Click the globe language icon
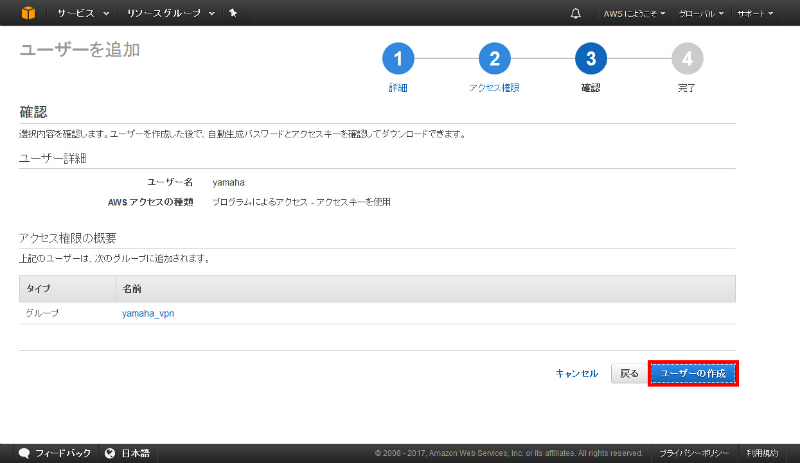The width and height of the screenshot is (800, 463). pyautogui.click(x=110, y=453)
